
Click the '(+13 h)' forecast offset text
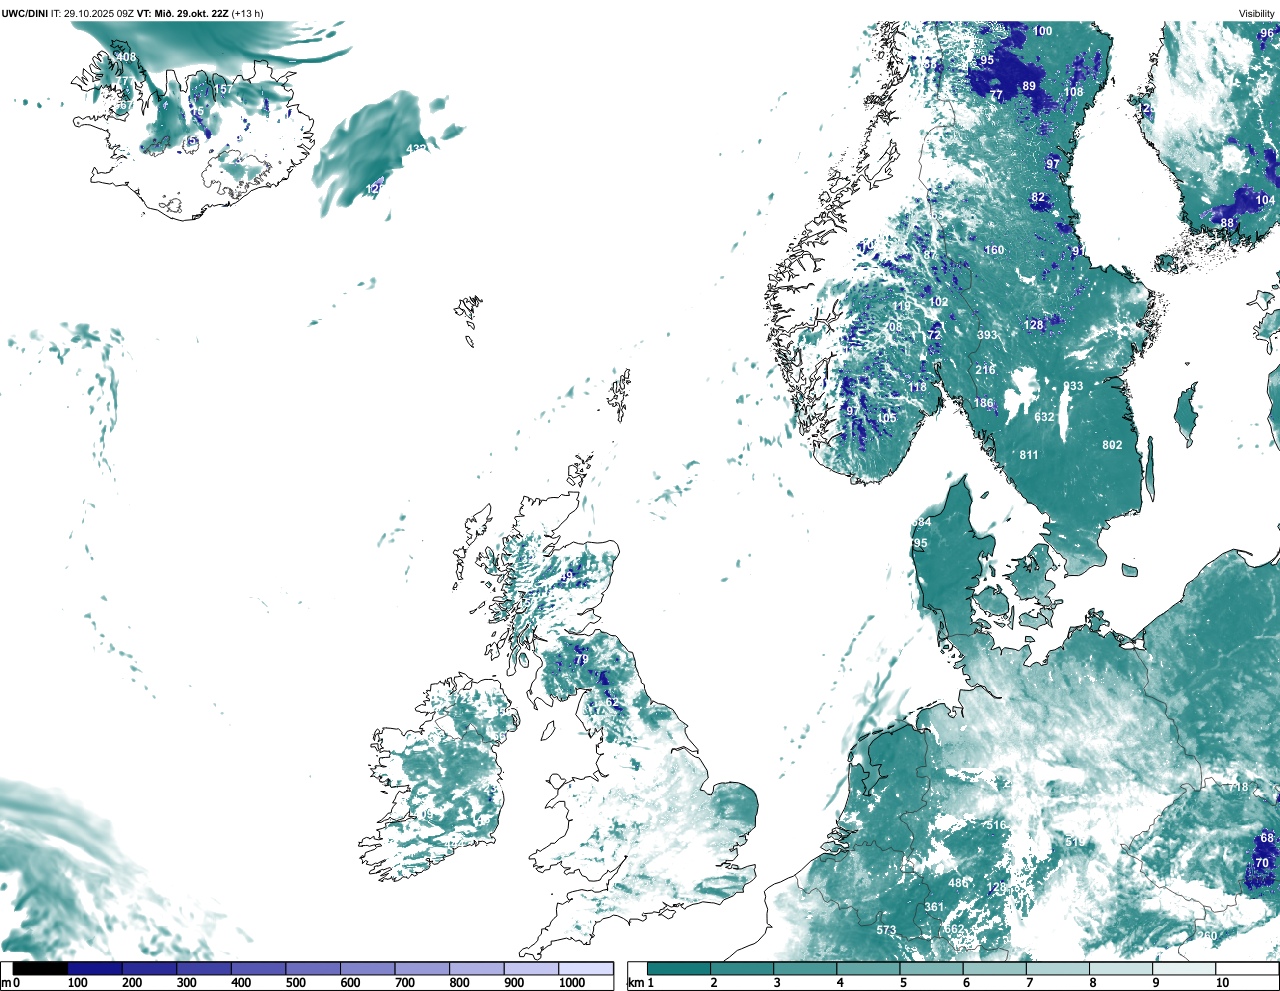(x=247, y=13)
